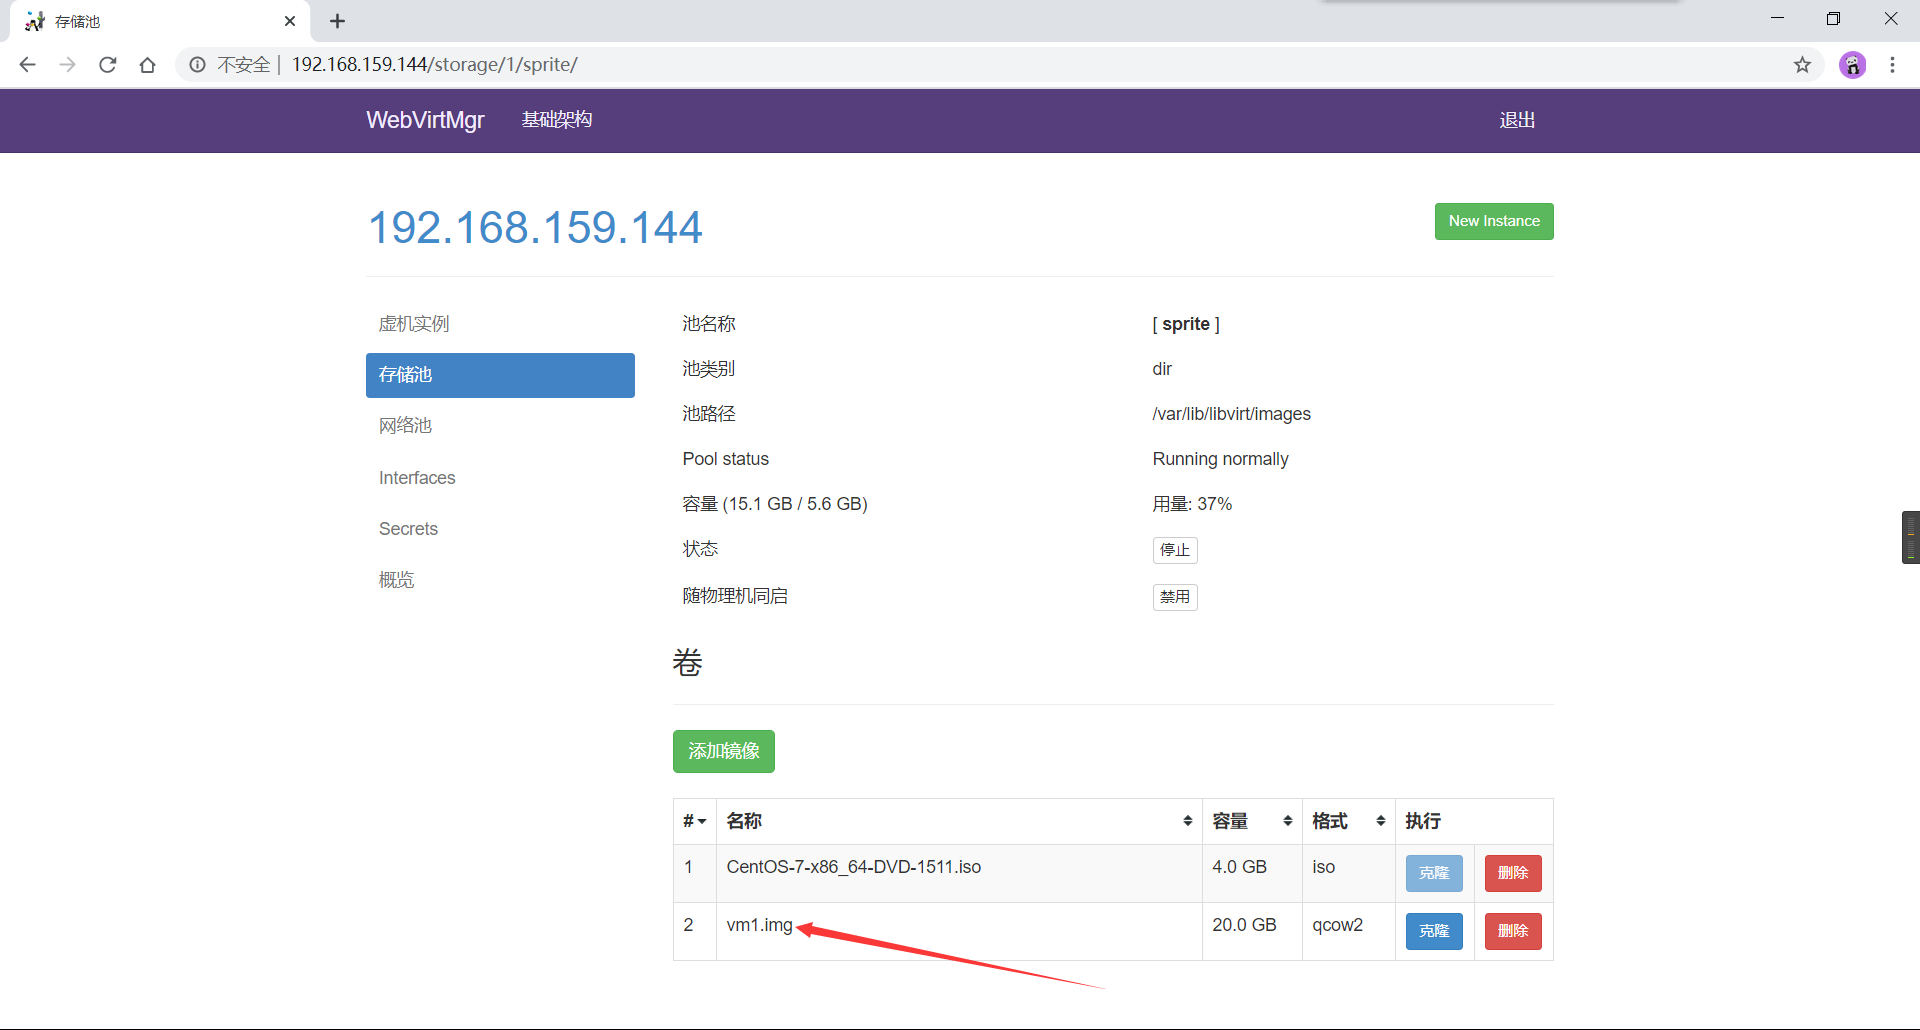
Task: Click the browser forward arrow
Action: 67,65
